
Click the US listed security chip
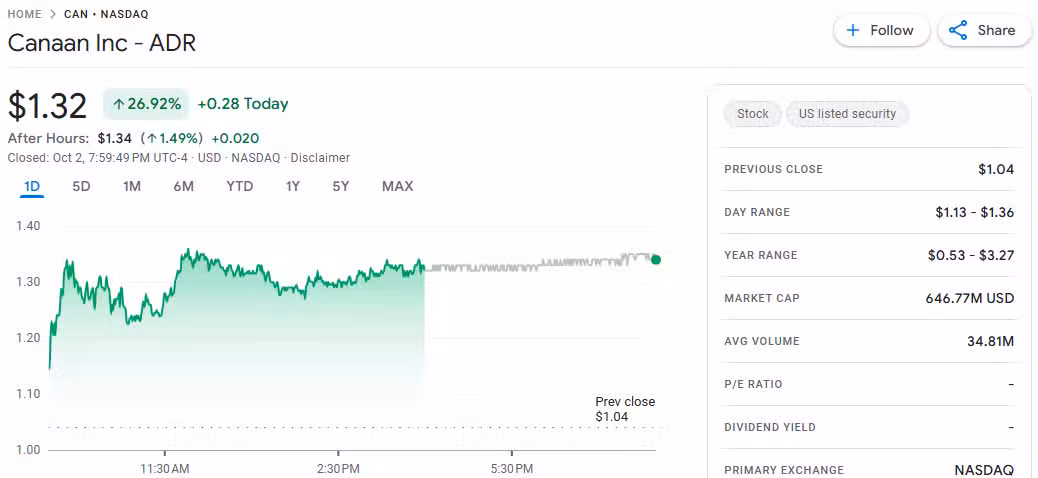click(847, 114)
